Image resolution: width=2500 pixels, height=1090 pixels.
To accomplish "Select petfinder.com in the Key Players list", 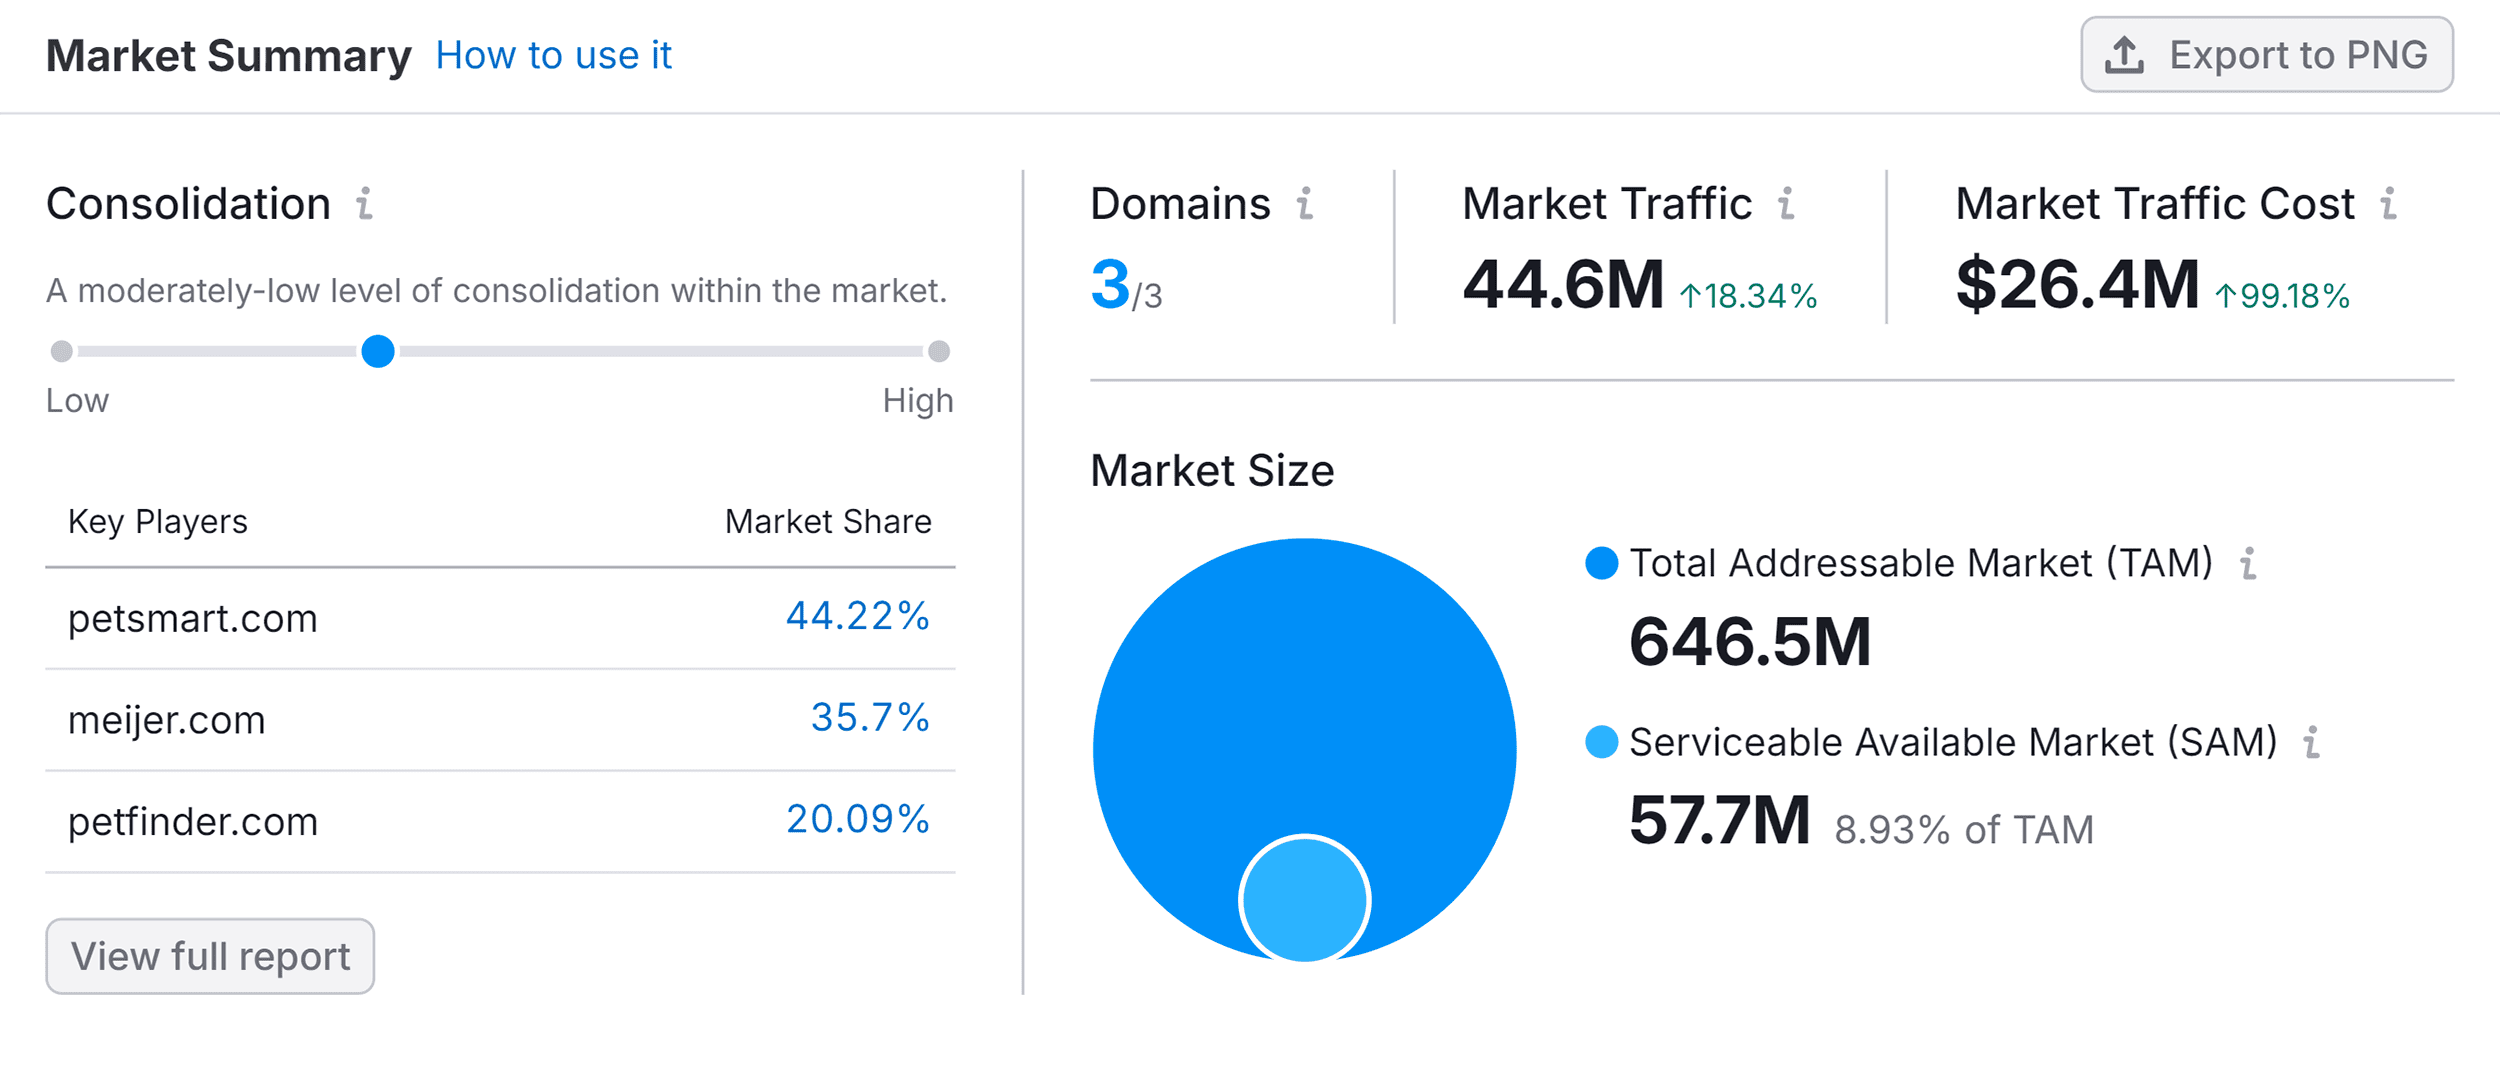I will pos(191,822).
